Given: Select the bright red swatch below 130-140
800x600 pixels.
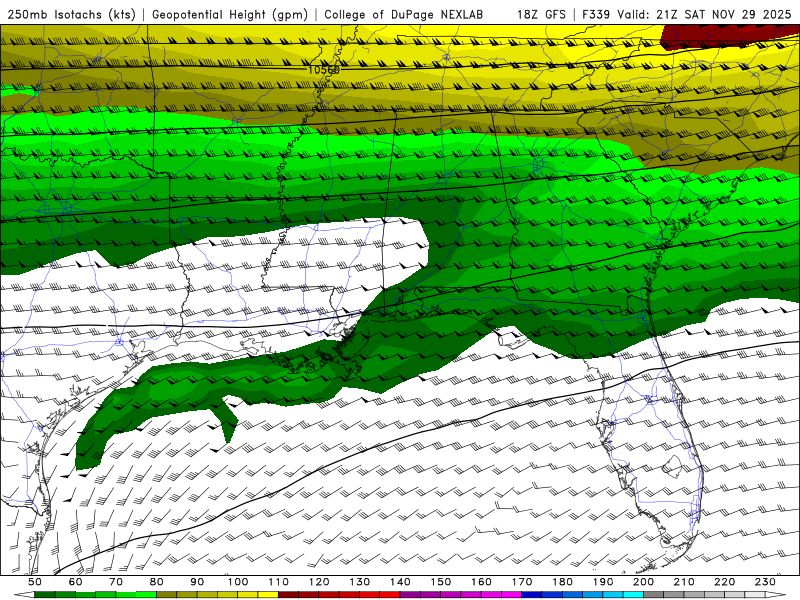Looking at the screenshot, I should 390,595.
